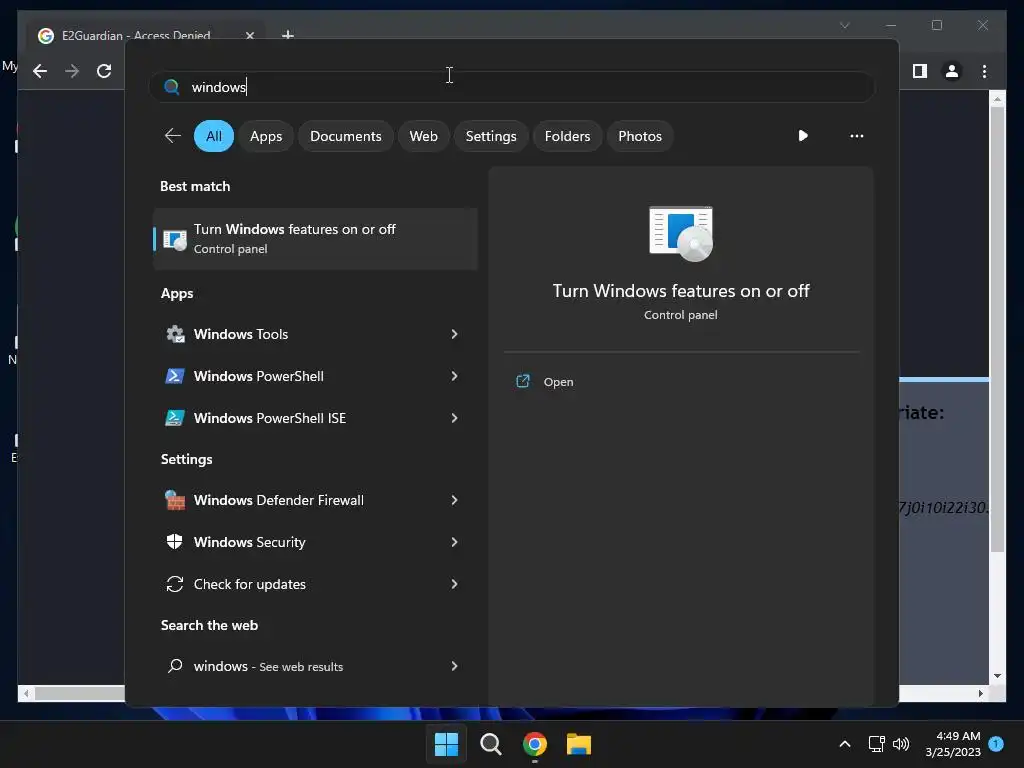Screen dimensions: 1024x768
Task: Click the Chrome scroll down arrow
Action: 997,676
